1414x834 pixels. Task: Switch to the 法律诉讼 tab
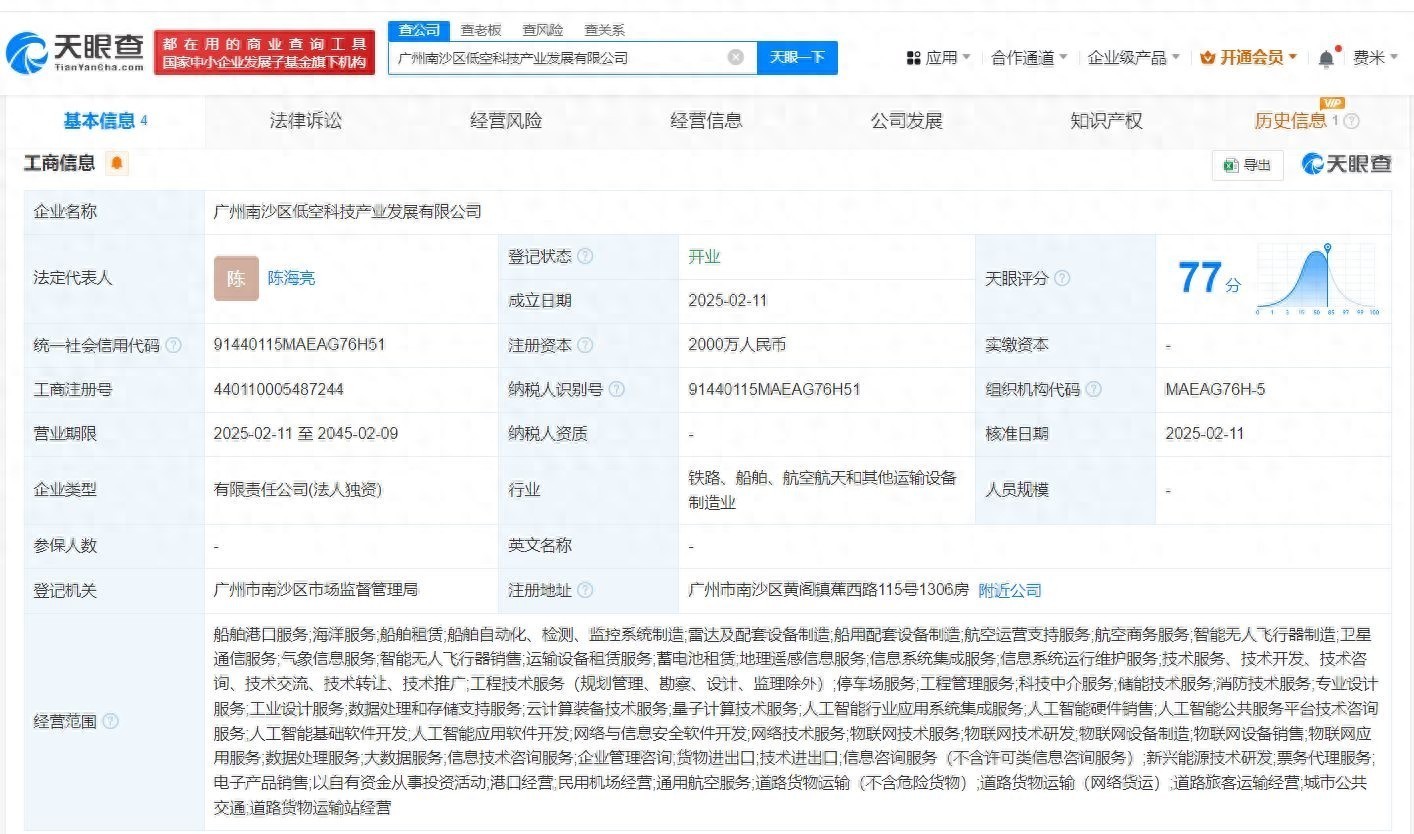coord(305,121)
